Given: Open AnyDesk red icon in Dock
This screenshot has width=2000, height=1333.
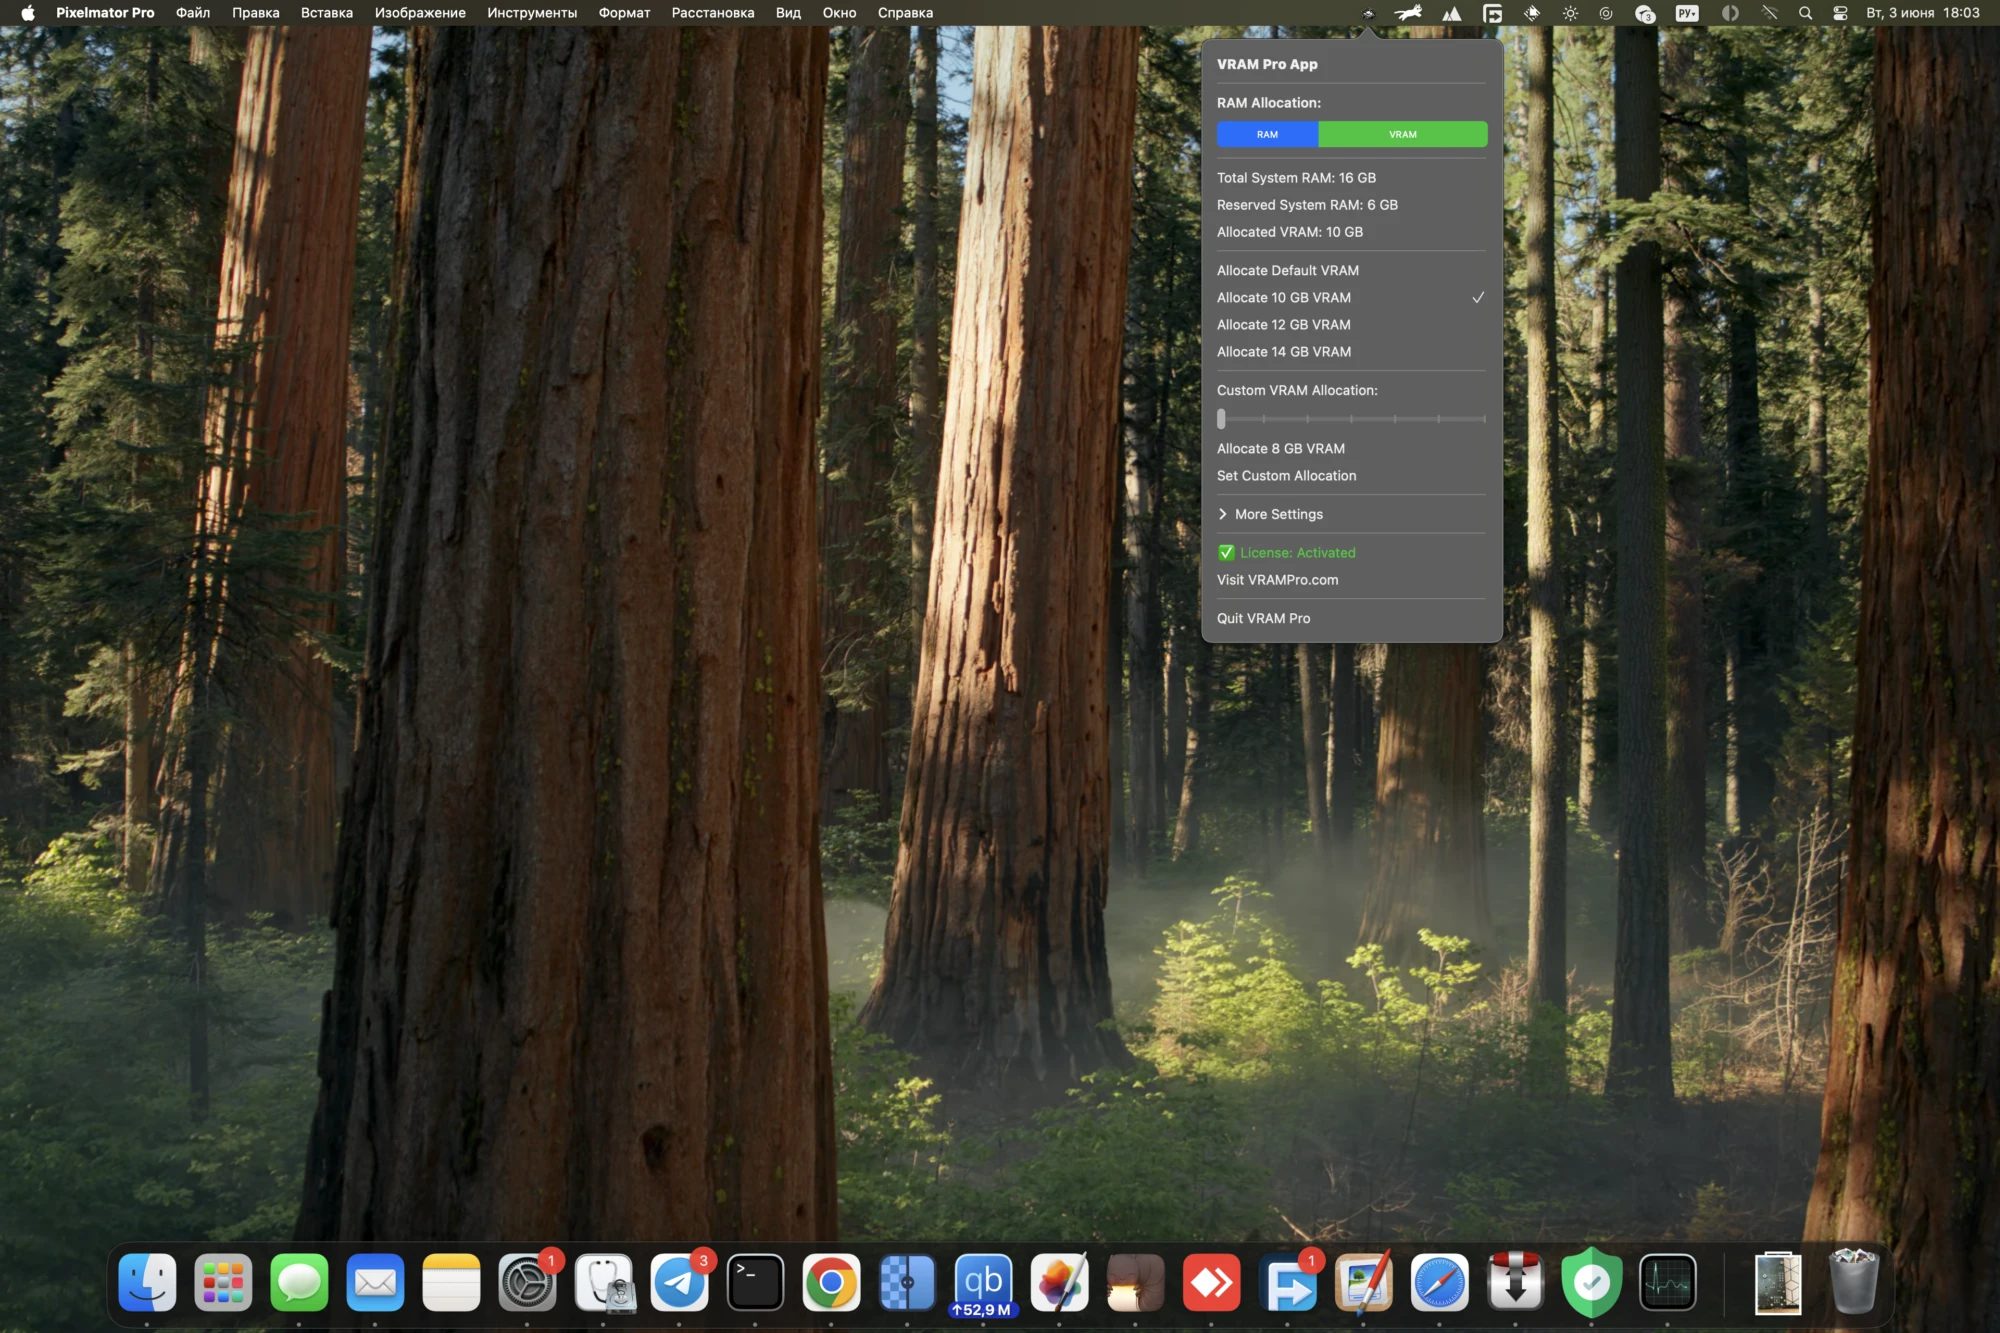Looking at the screenshot, I should pyautogui.click(x=1211, y=1282).
